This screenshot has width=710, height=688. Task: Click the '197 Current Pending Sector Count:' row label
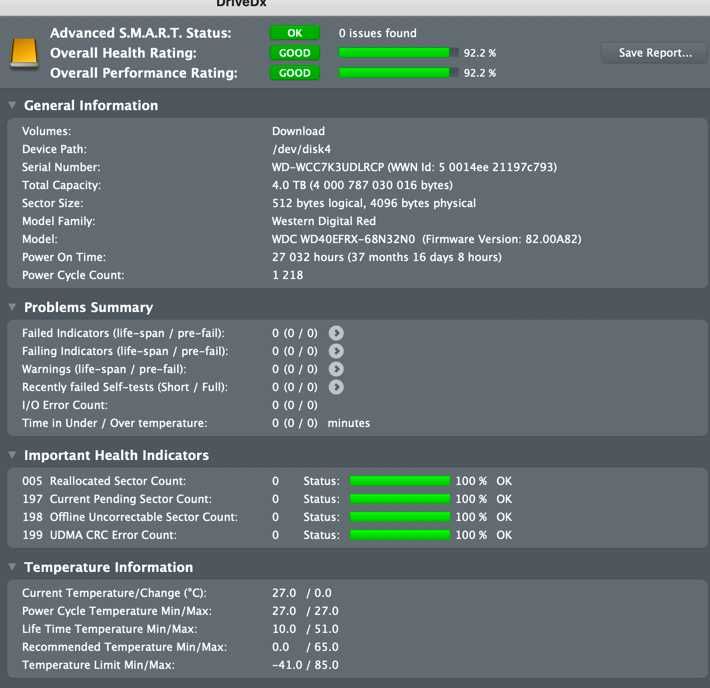point(117,499)
